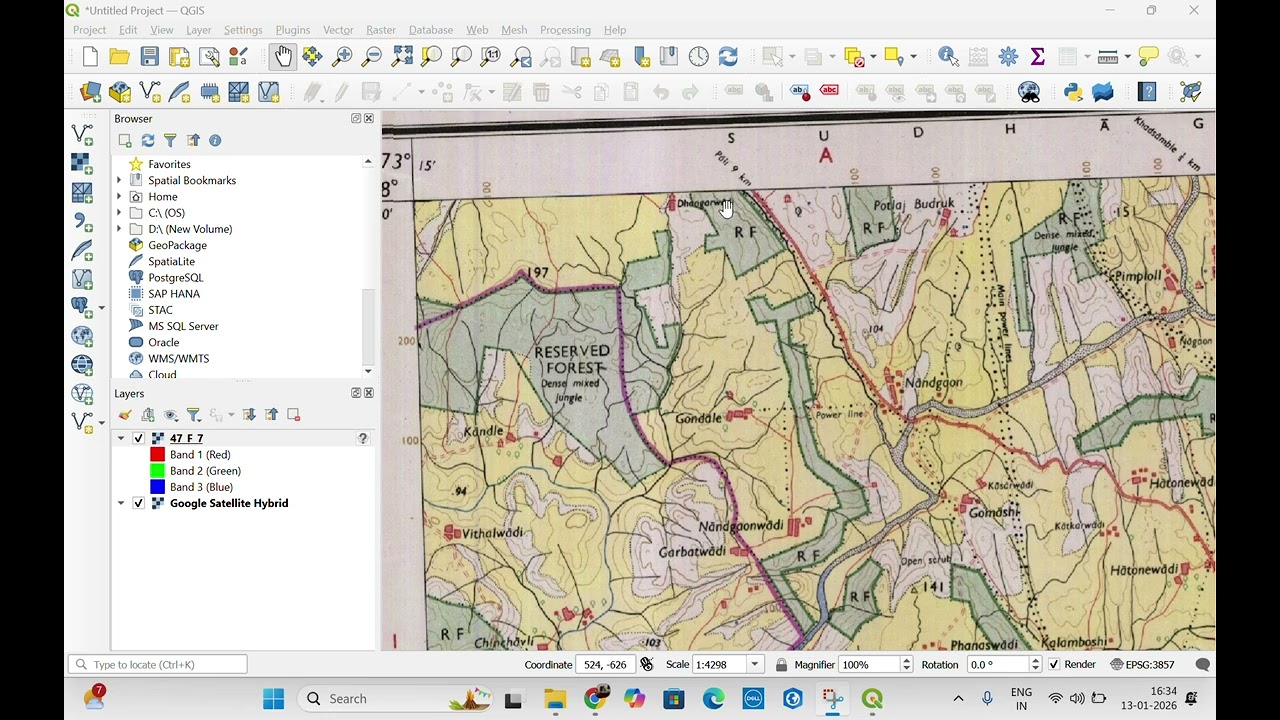The height and width of the screenshot is (720, 1280).
Task: Open the Processing Toolbox gear icon
Action: click(1008, 57)
